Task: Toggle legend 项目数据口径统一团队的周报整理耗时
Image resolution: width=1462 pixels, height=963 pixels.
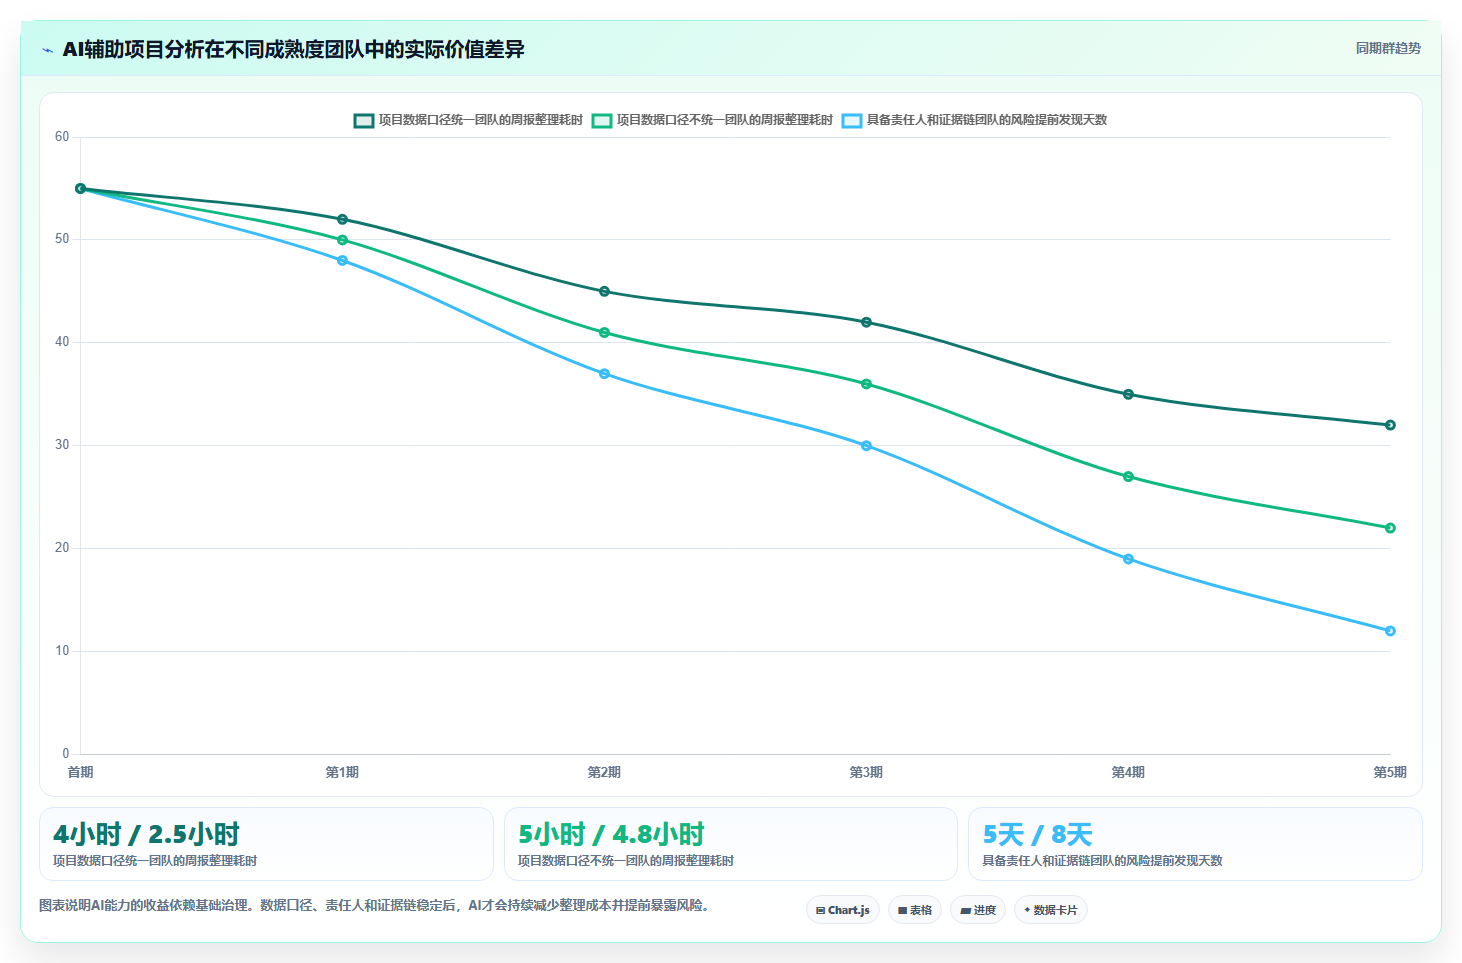Action: coord(468,120)
